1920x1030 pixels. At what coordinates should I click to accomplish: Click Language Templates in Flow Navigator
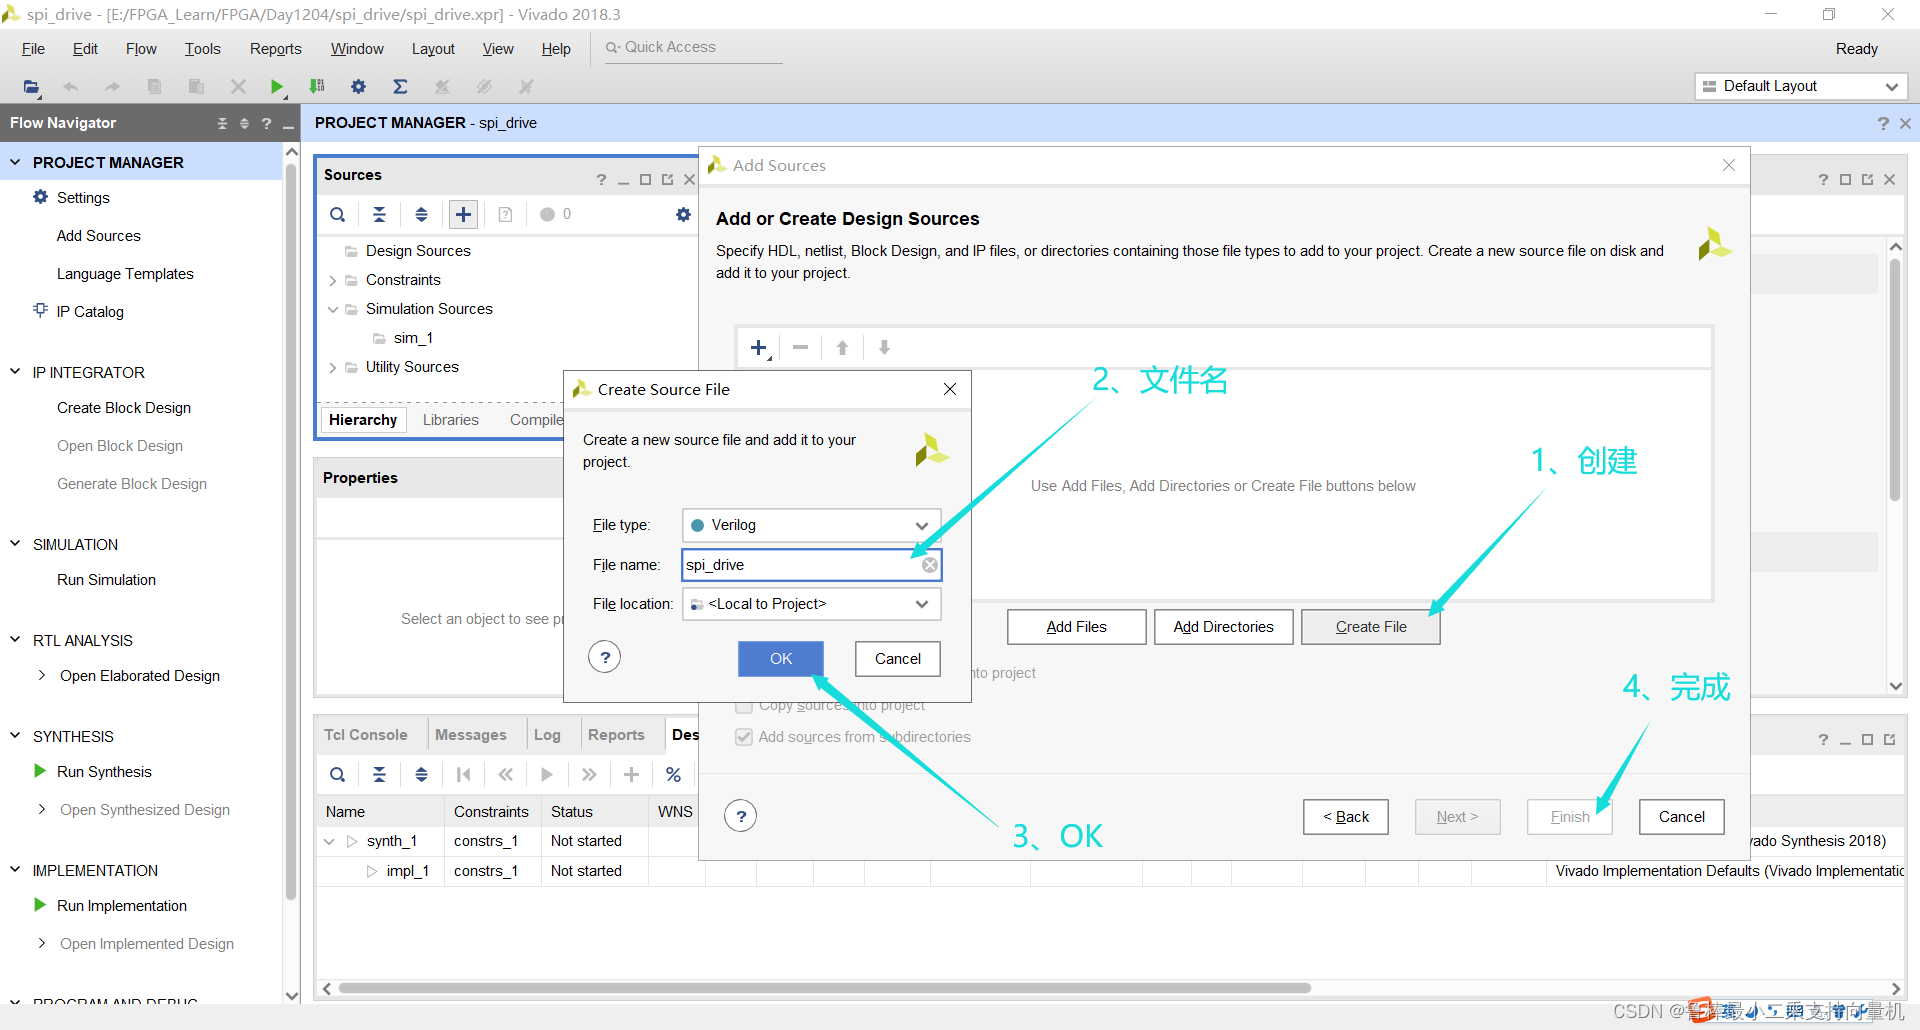125,274
